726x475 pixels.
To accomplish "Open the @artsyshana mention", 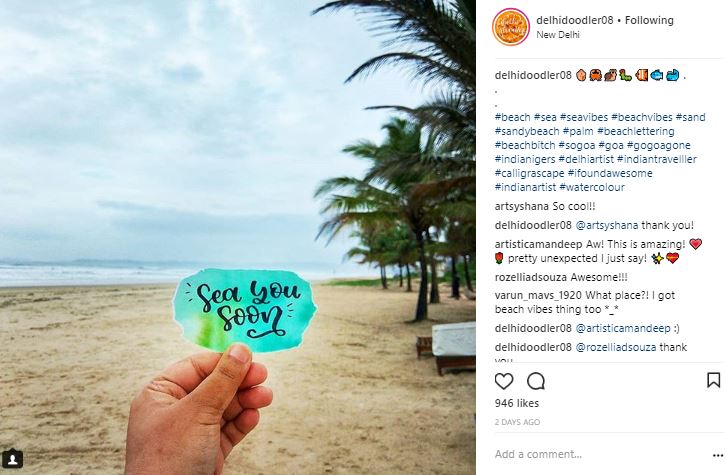I will point(607,225).
